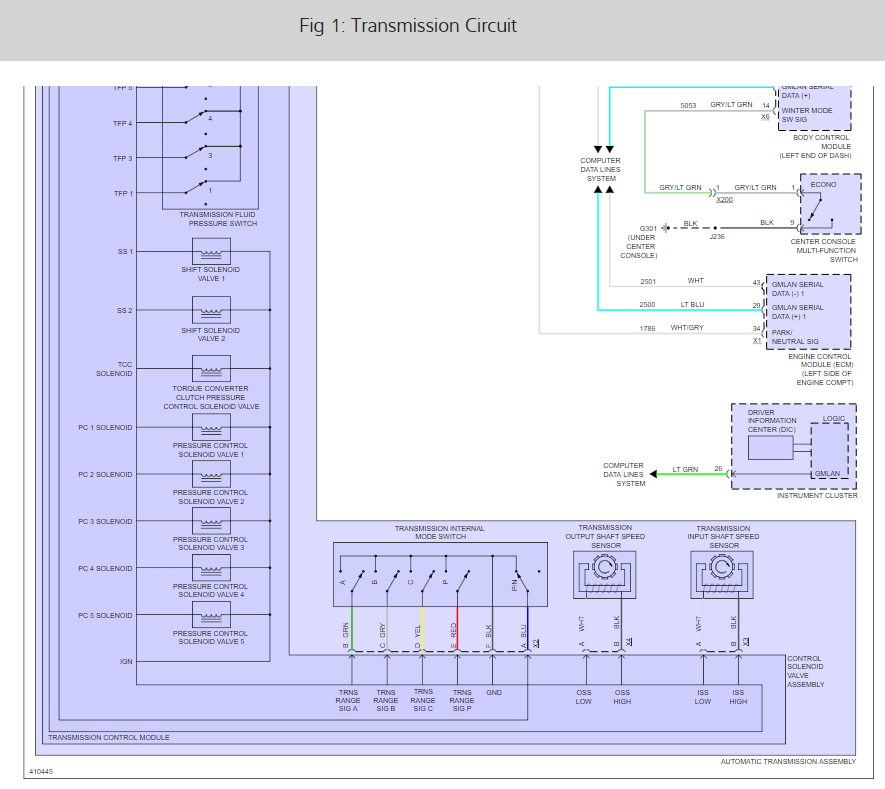Click the X200 connector reference

click(x=724, y=200)
